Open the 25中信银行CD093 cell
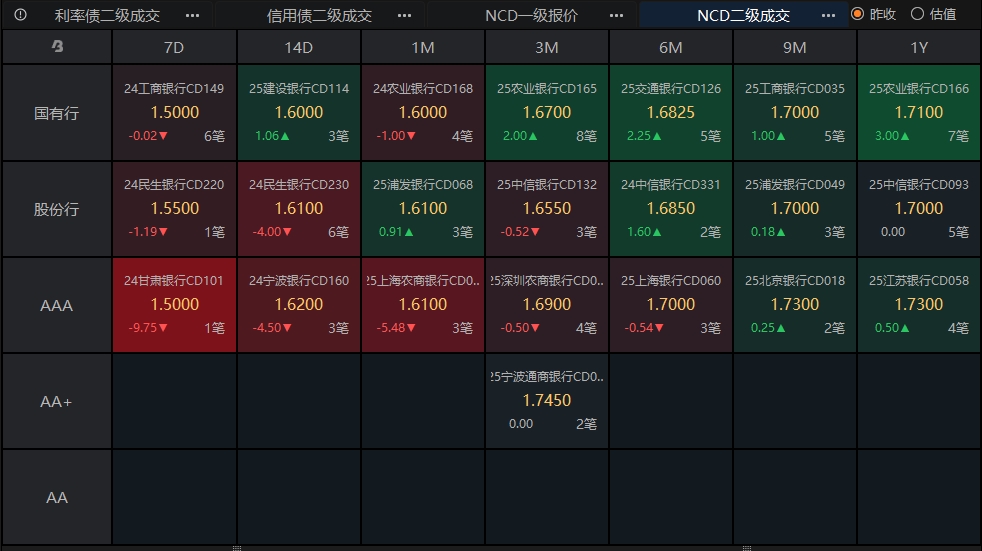This screenshot has width=982, height=551. click(x=919, y=209)
